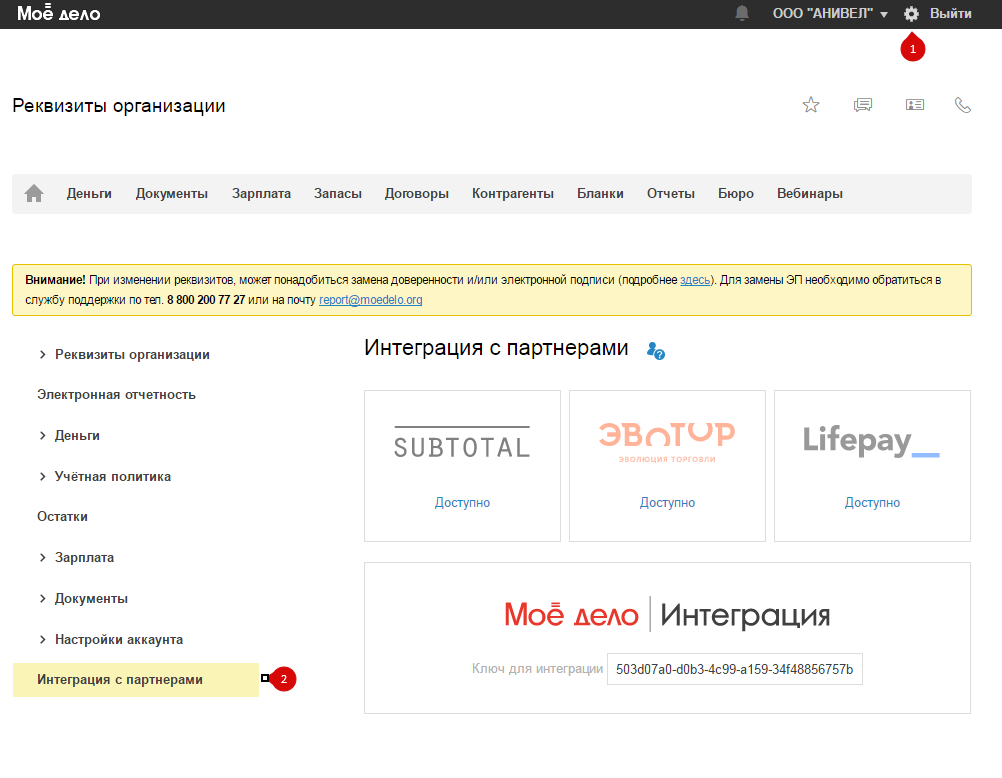Screen dimensions: 1002x778
Task: Click the Эвотор partner logo
Action: (x=667, y=442)
